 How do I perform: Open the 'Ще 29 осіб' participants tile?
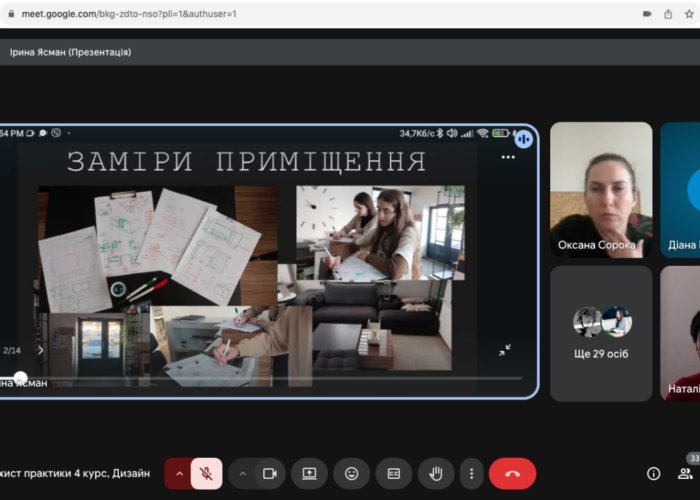(x=601, y=332)
